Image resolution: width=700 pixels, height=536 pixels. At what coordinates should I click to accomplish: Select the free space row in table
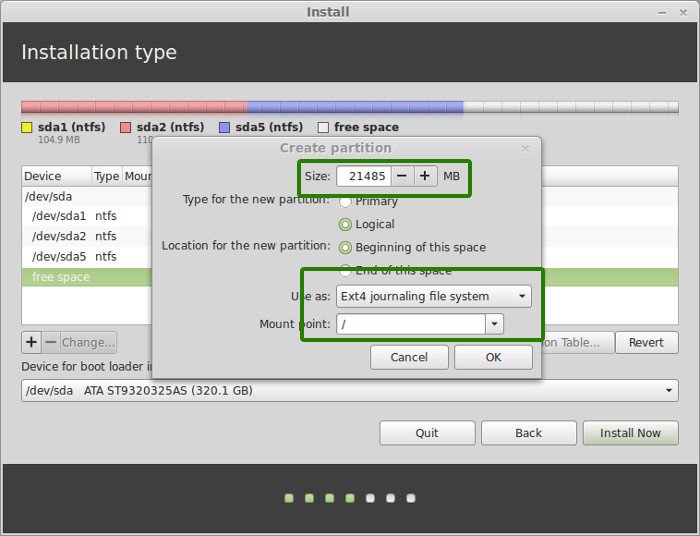(x=85, y=277)
